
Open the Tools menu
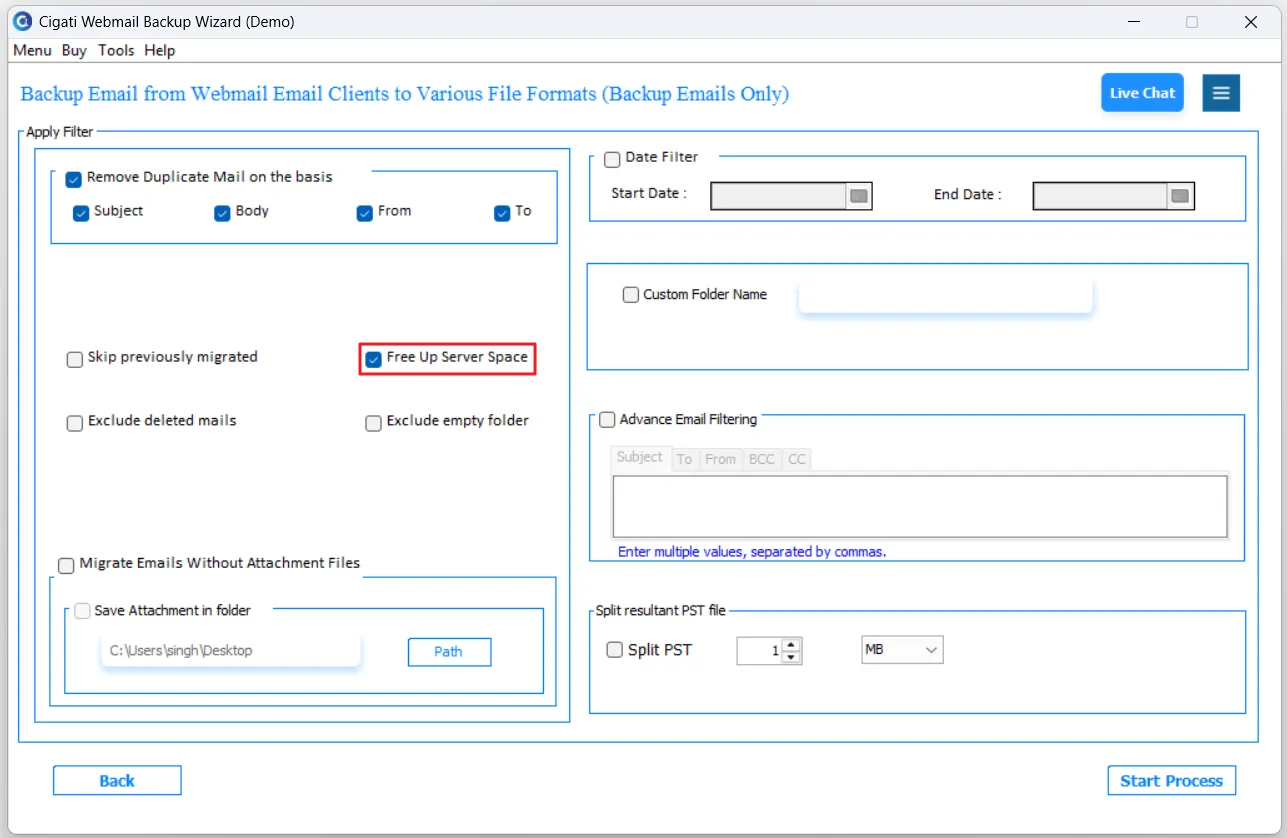coord(116,50)
